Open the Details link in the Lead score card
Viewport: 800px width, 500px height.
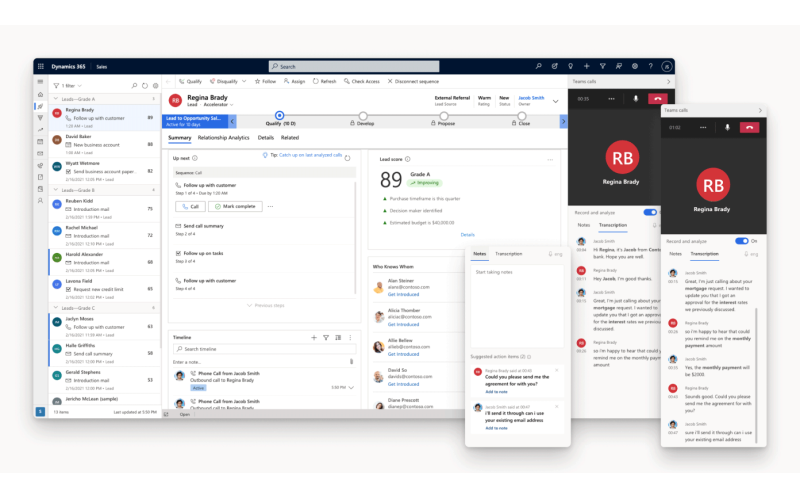click(467, 235)
